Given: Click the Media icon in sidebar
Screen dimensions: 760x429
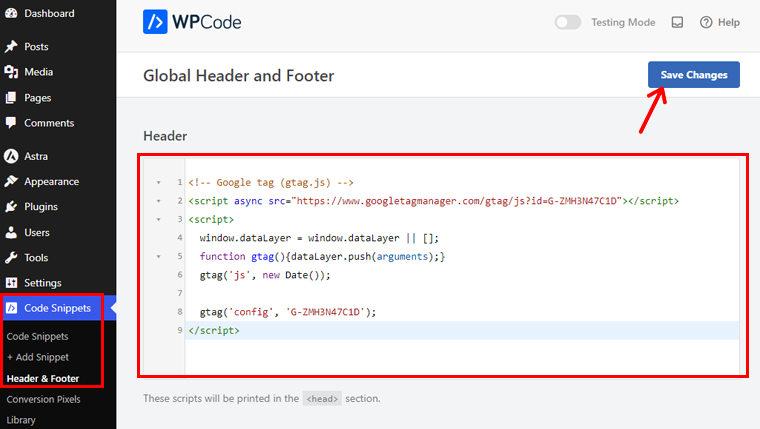Looking at the screenshot, I should [x=11, y=72].
